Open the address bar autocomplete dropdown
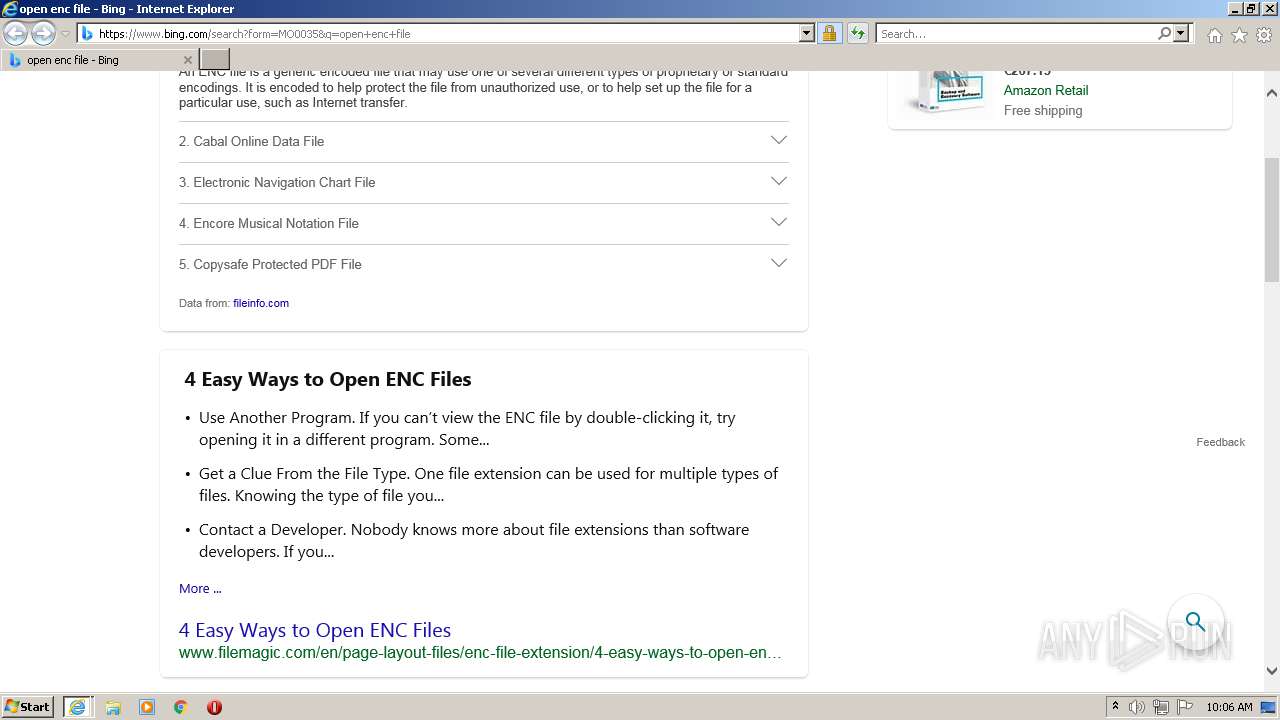Viewport: 1280px width, 720px height. coord(806,33)
